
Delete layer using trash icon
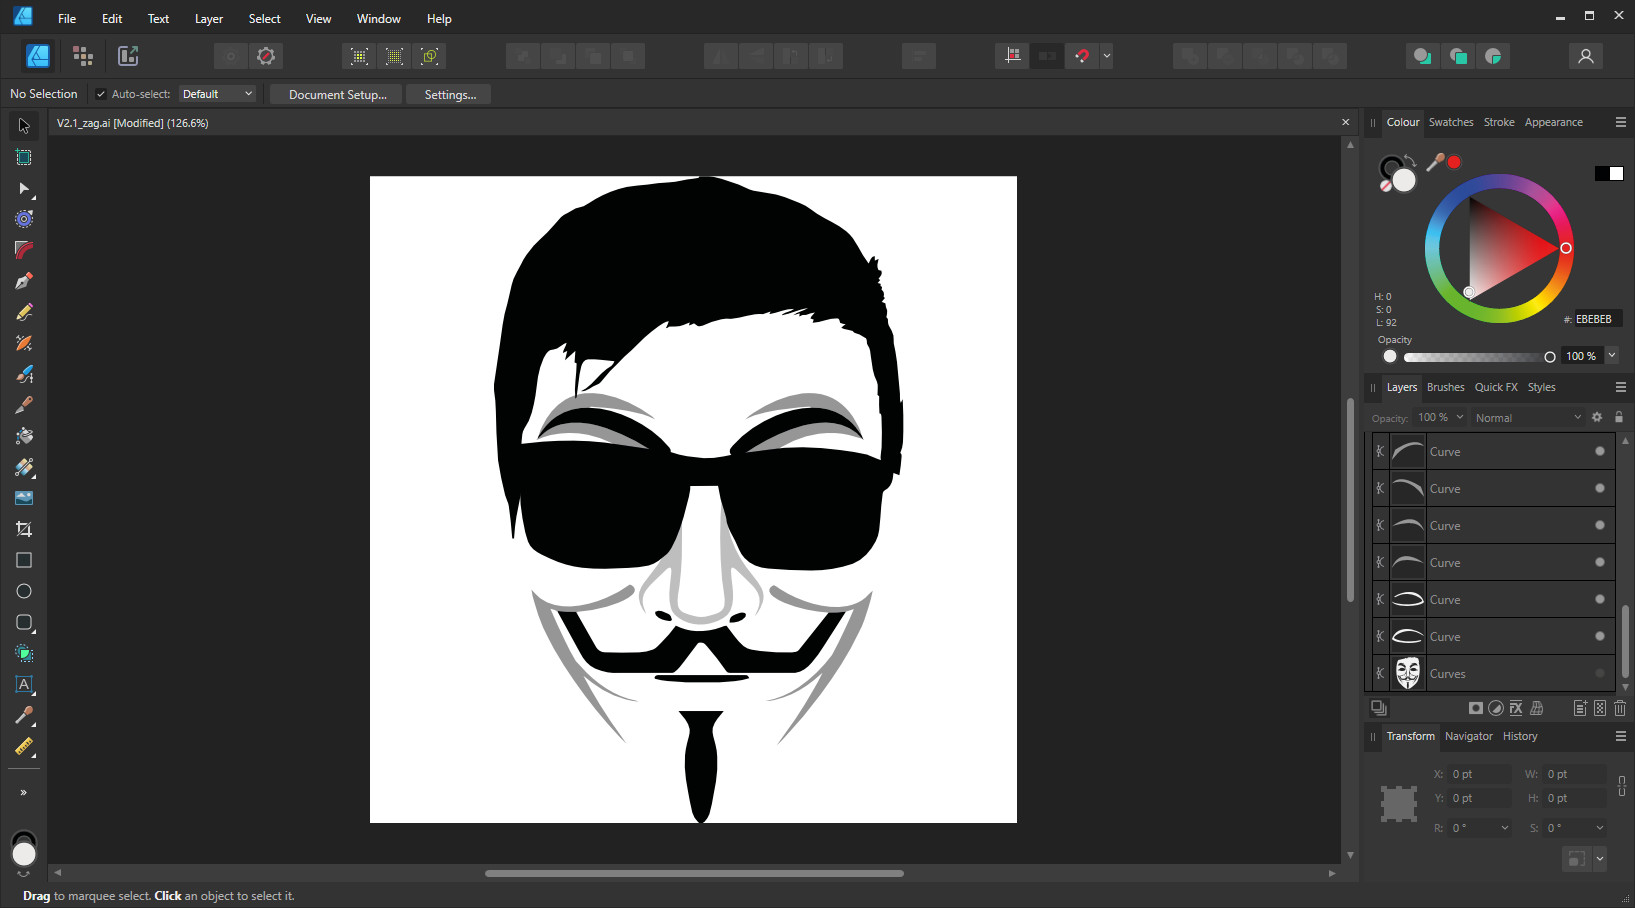pyautogui.click(x=1620, y=708)
